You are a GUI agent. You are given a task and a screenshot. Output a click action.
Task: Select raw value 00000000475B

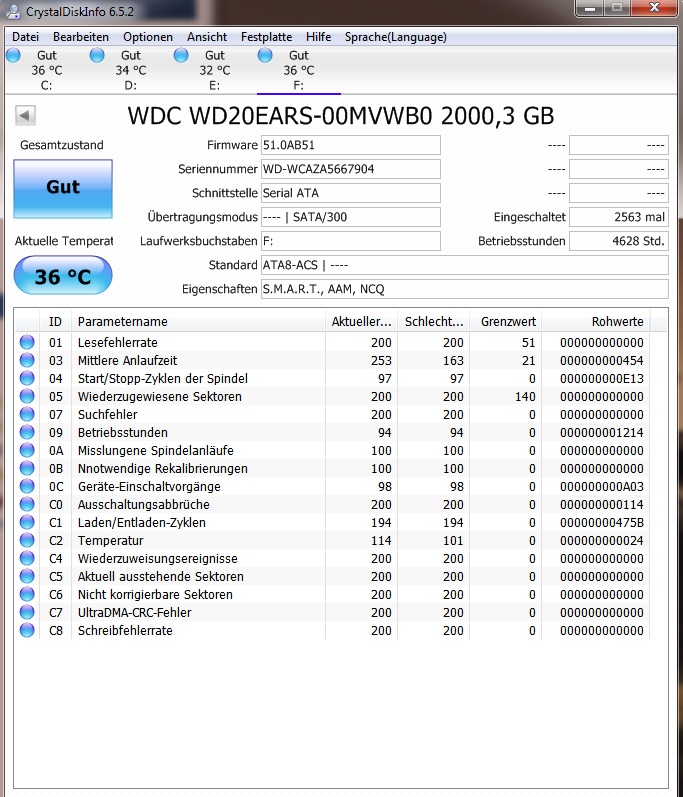click(602, 523)
